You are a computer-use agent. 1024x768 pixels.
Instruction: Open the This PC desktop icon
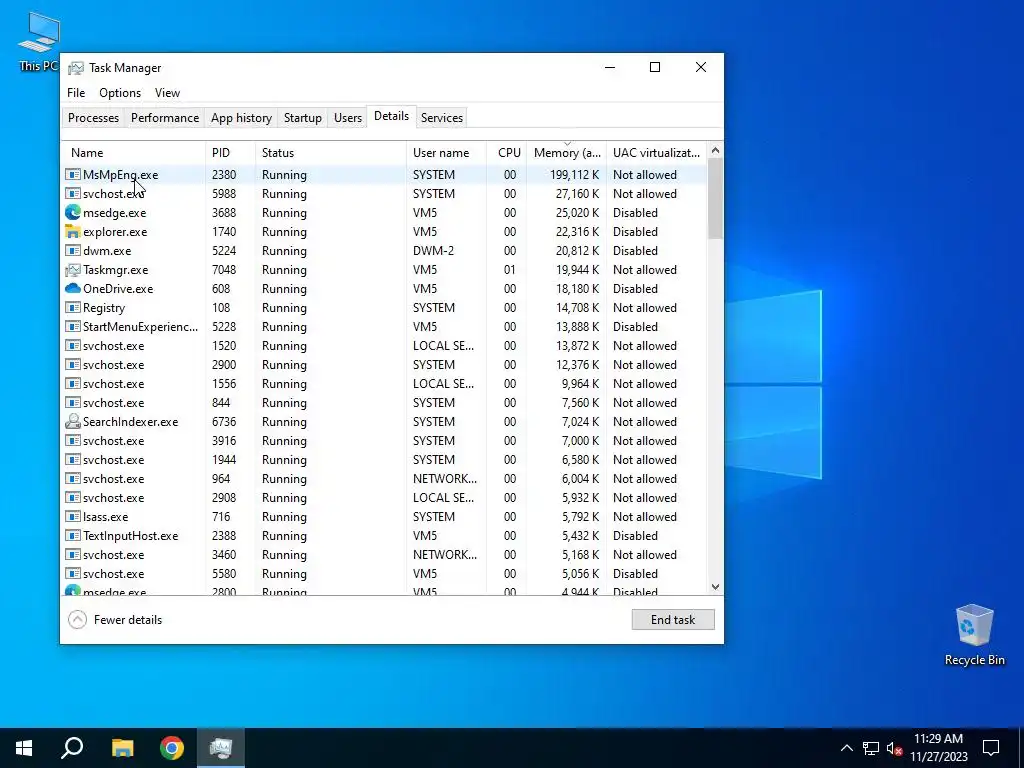tap(38, 41)
